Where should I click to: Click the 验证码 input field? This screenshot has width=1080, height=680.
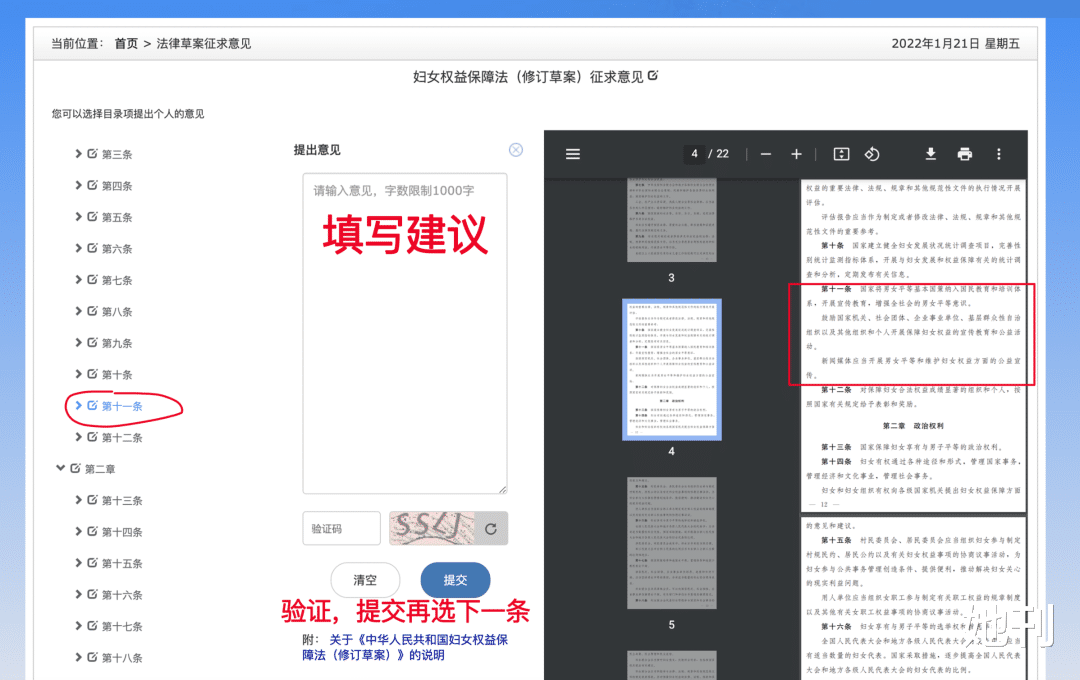point(341,528)
